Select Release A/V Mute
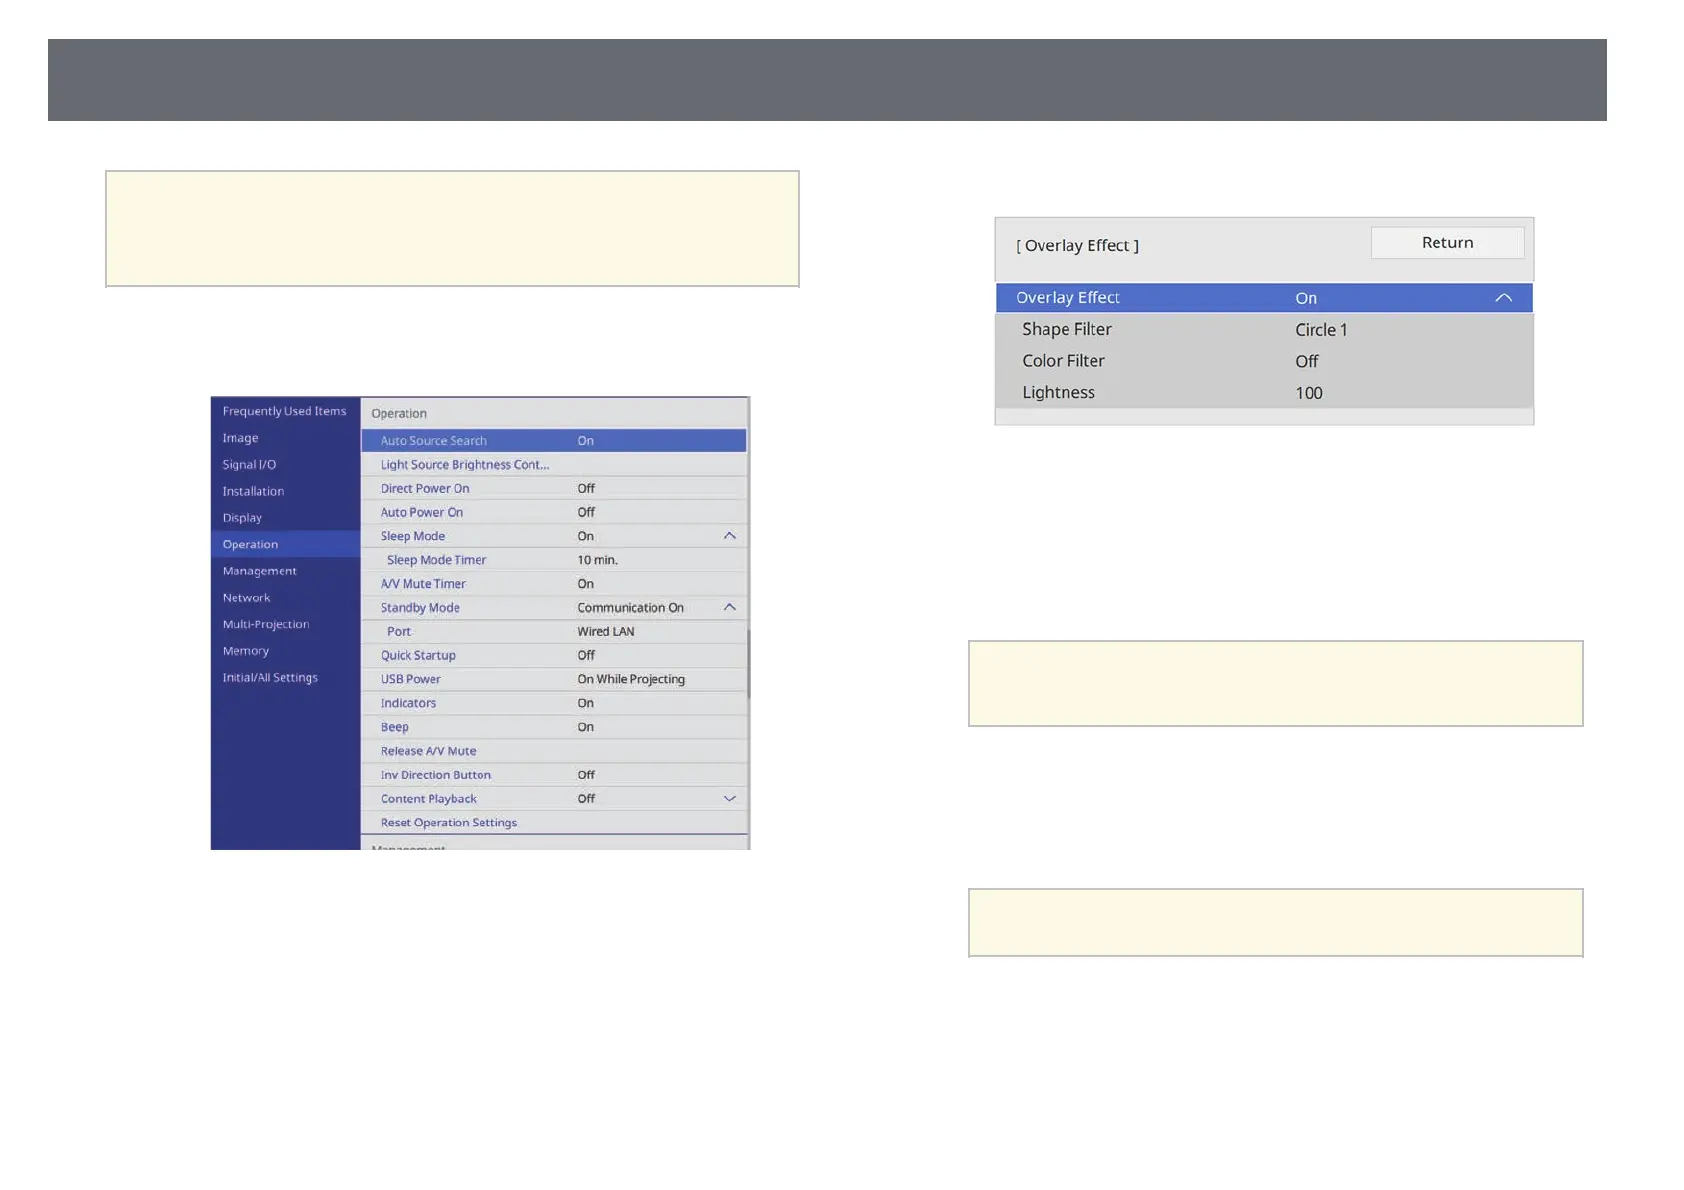The image size is (1684, 1190). tap(553, 752)
